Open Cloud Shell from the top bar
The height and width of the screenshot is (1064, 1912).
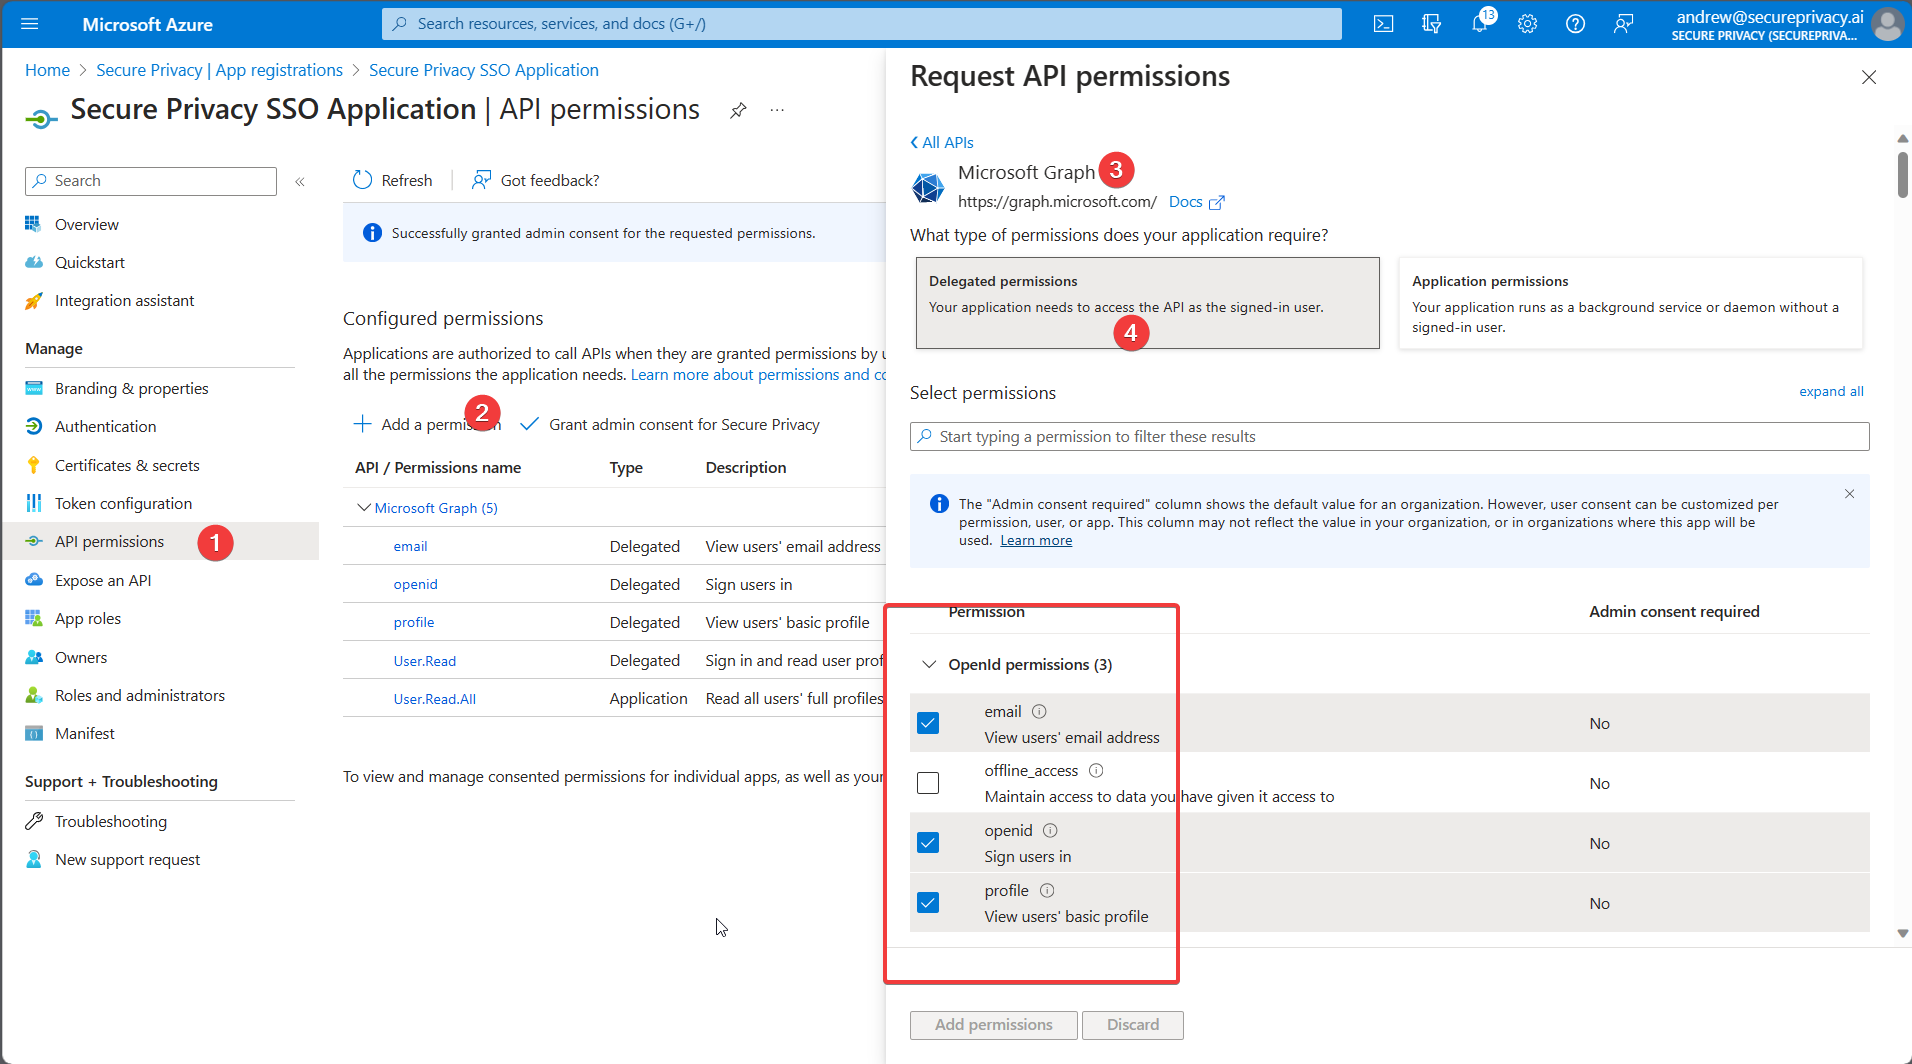coord(1383,24)
